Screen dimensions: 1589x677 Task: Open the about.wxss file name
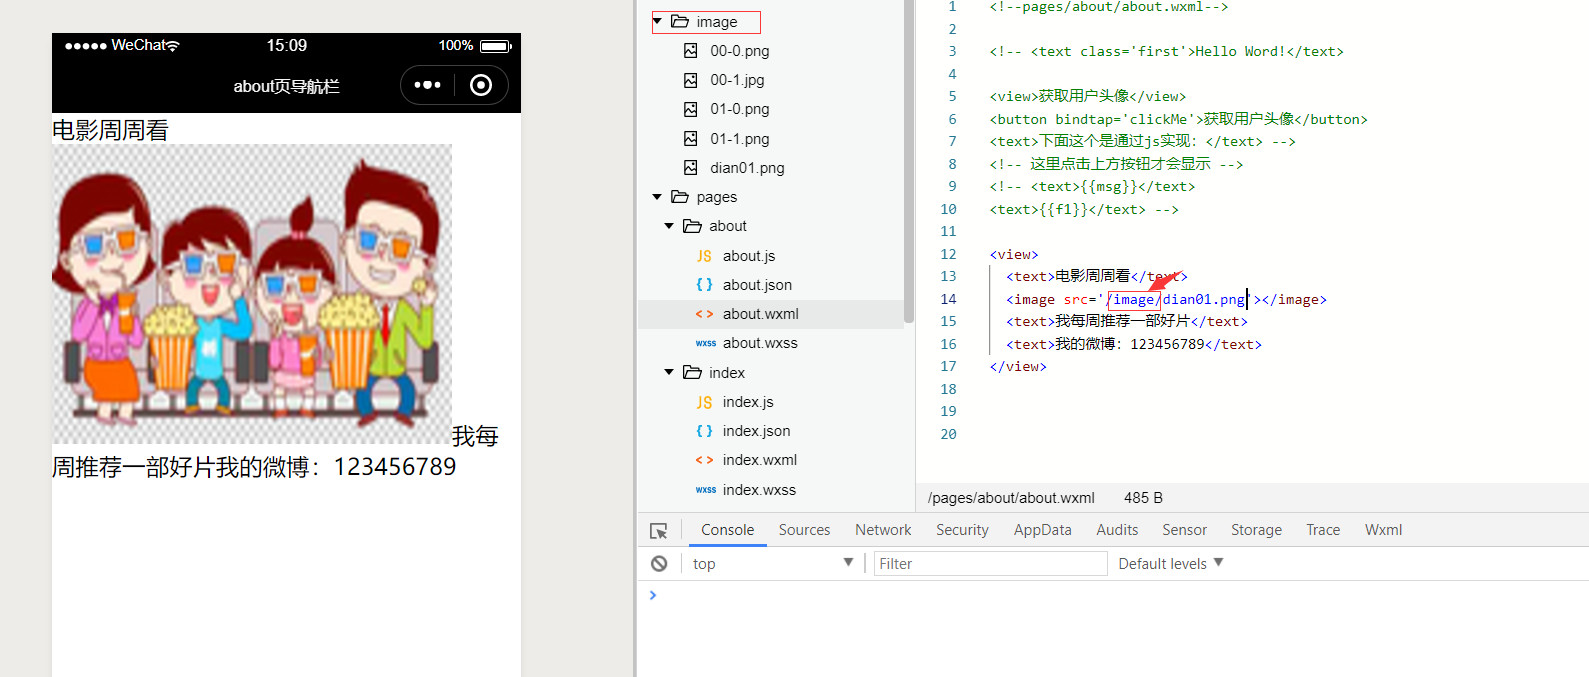760,343
